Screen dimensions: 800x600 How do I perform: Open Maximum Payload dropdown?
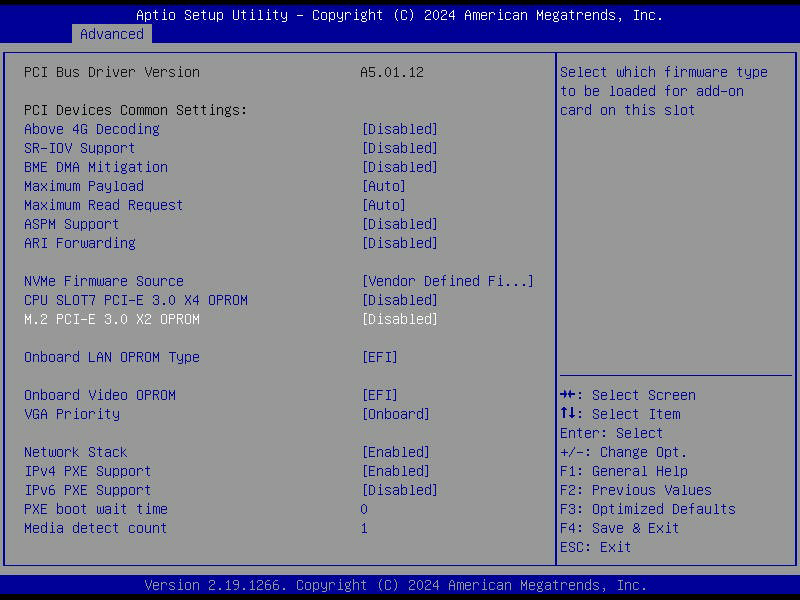point(383,186)
